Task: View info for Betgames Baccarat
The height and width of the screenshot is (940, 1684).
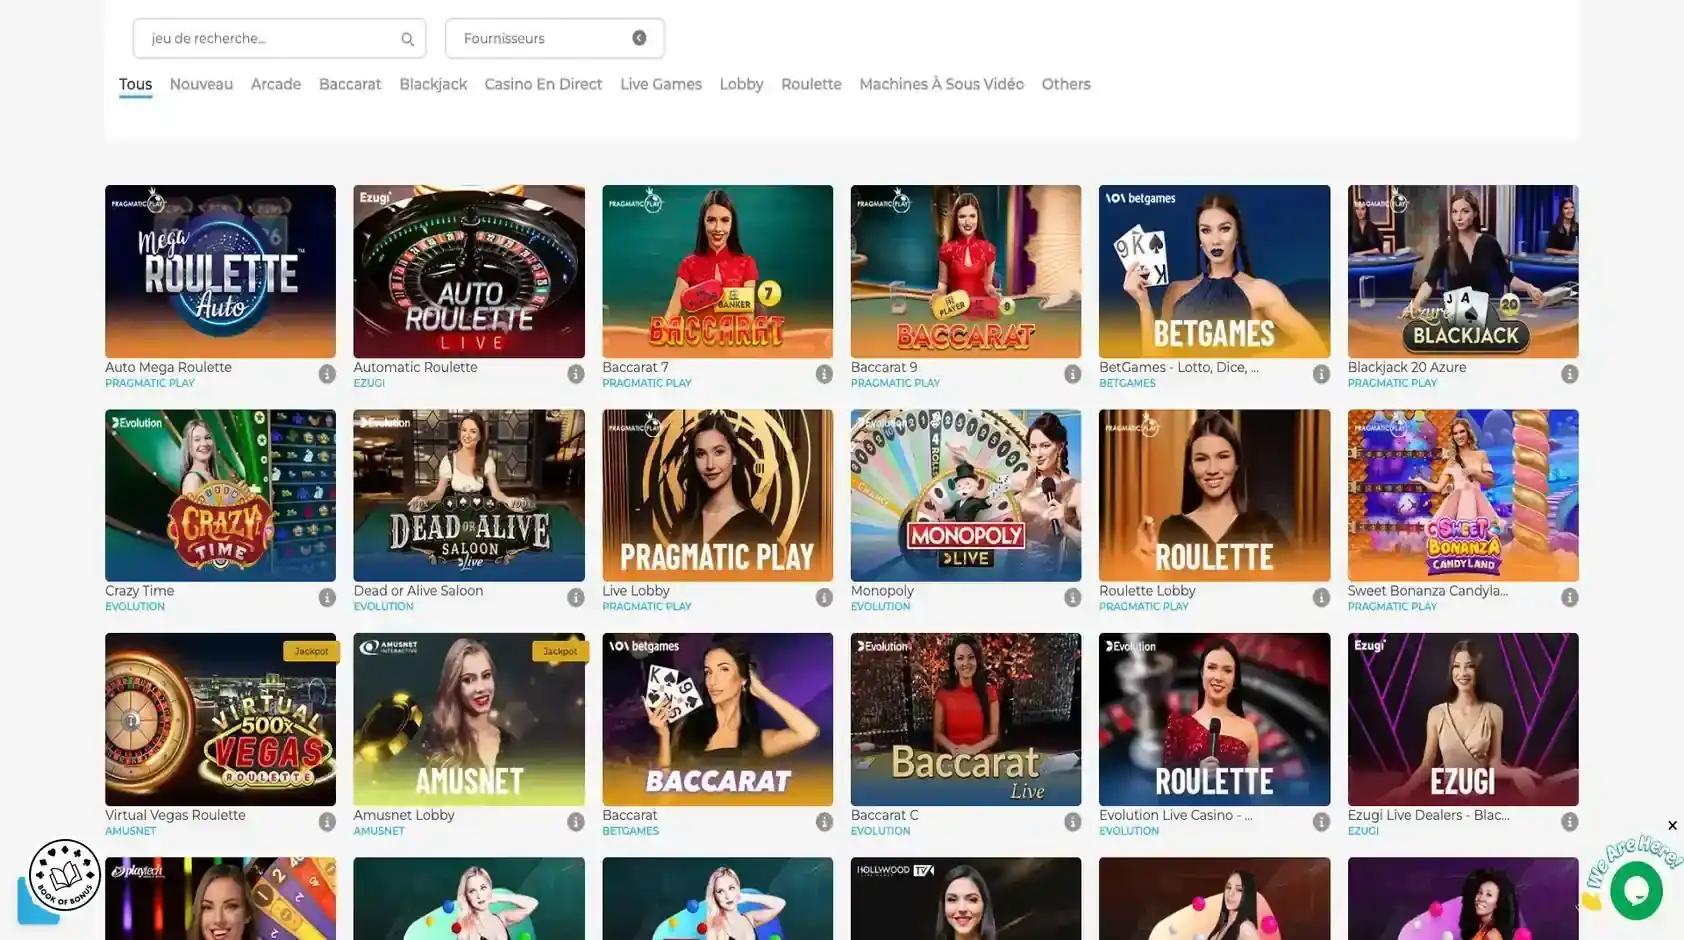Action: click(x=824, y=822)
